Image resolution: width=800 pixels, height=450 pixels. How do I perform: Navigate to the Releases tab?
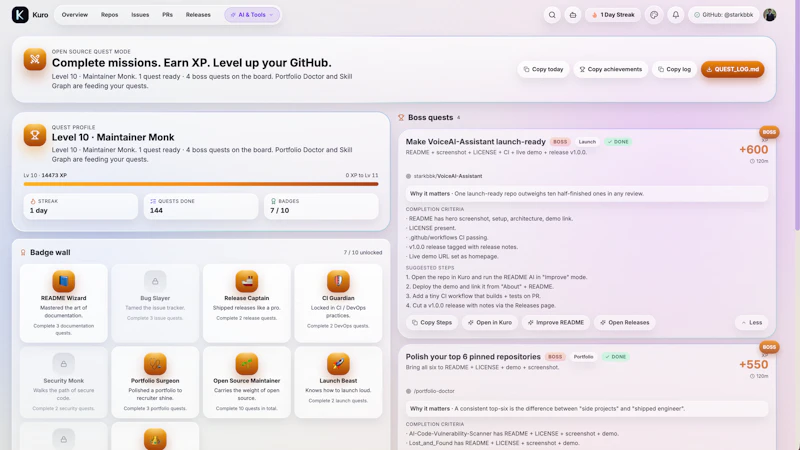(x=198, y=15)
